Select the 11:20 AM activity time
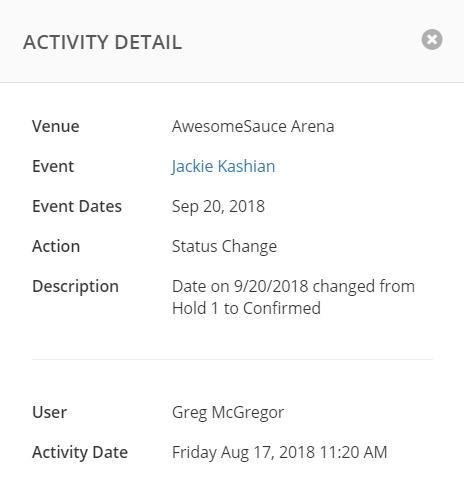The height and width of the screenshot is (492, 464). pos(353,452)
